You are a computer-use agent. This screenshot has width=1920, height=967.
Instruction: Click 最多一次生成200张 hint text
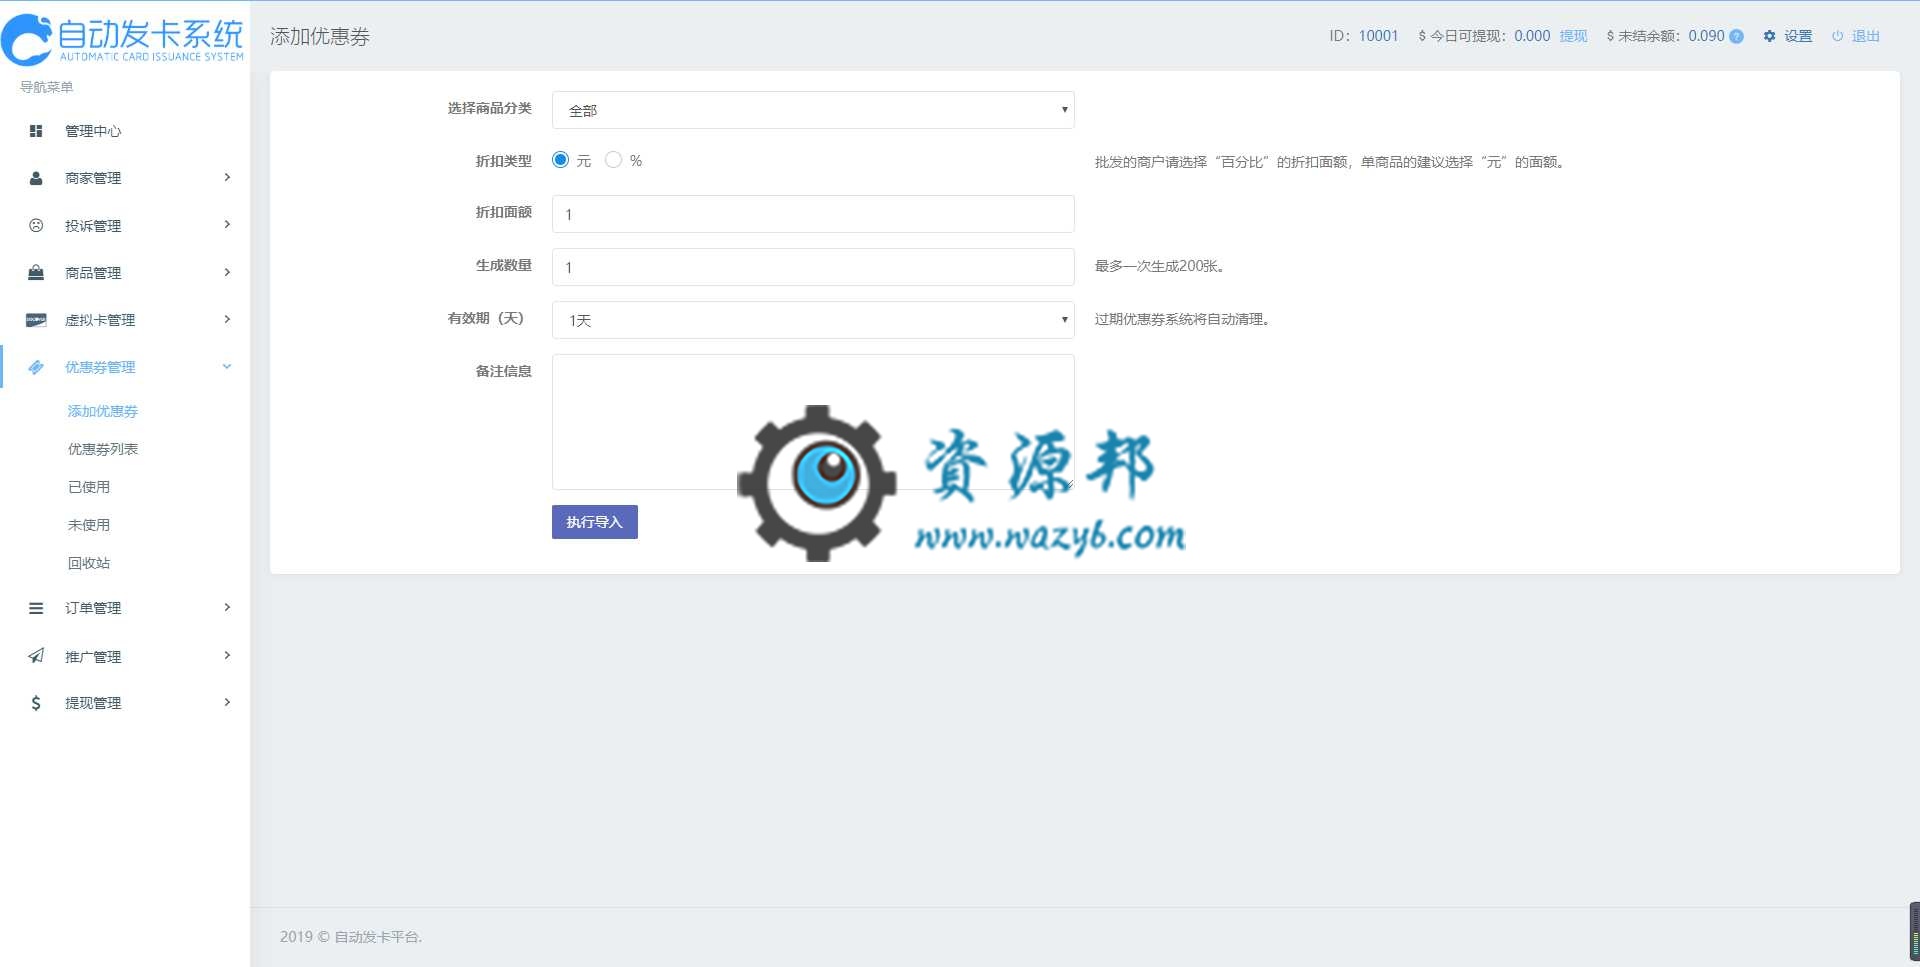tap(1160, 266)
